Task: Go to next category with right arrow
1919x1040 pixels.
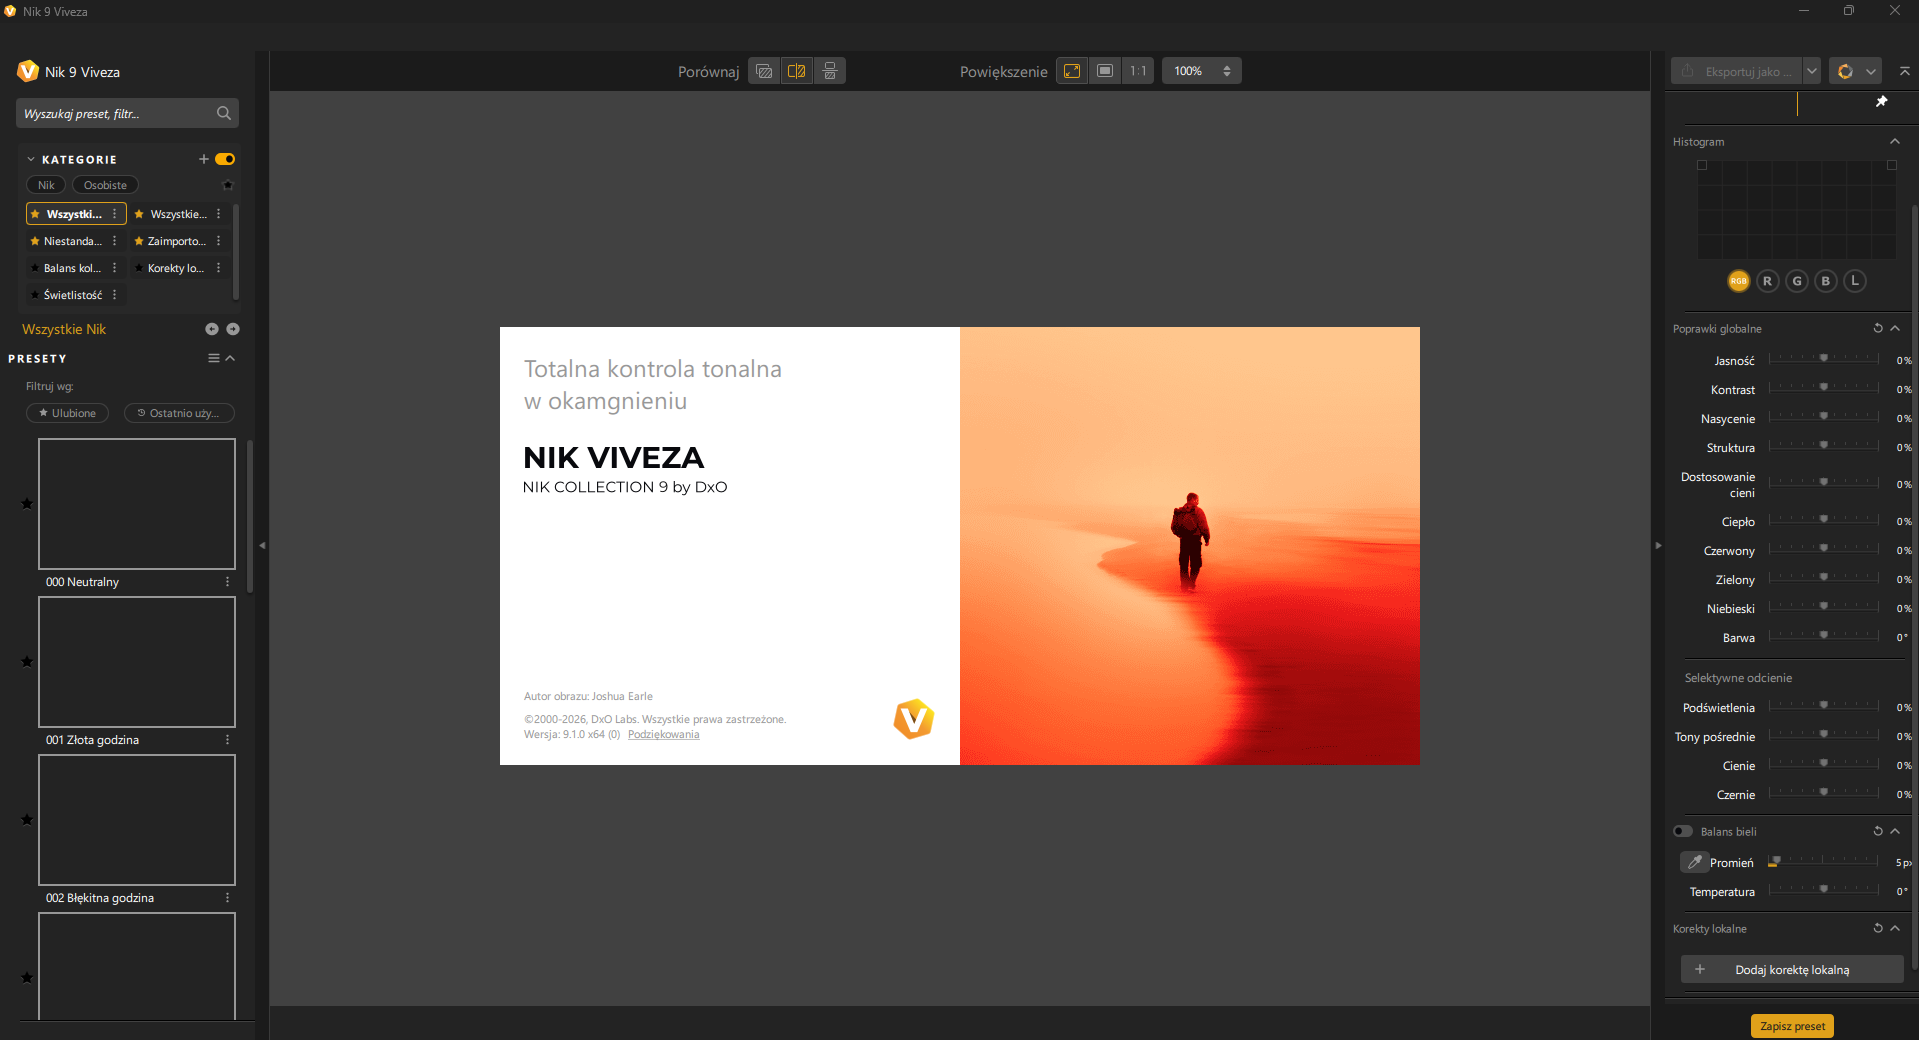Action: click(x=233, y=329)
